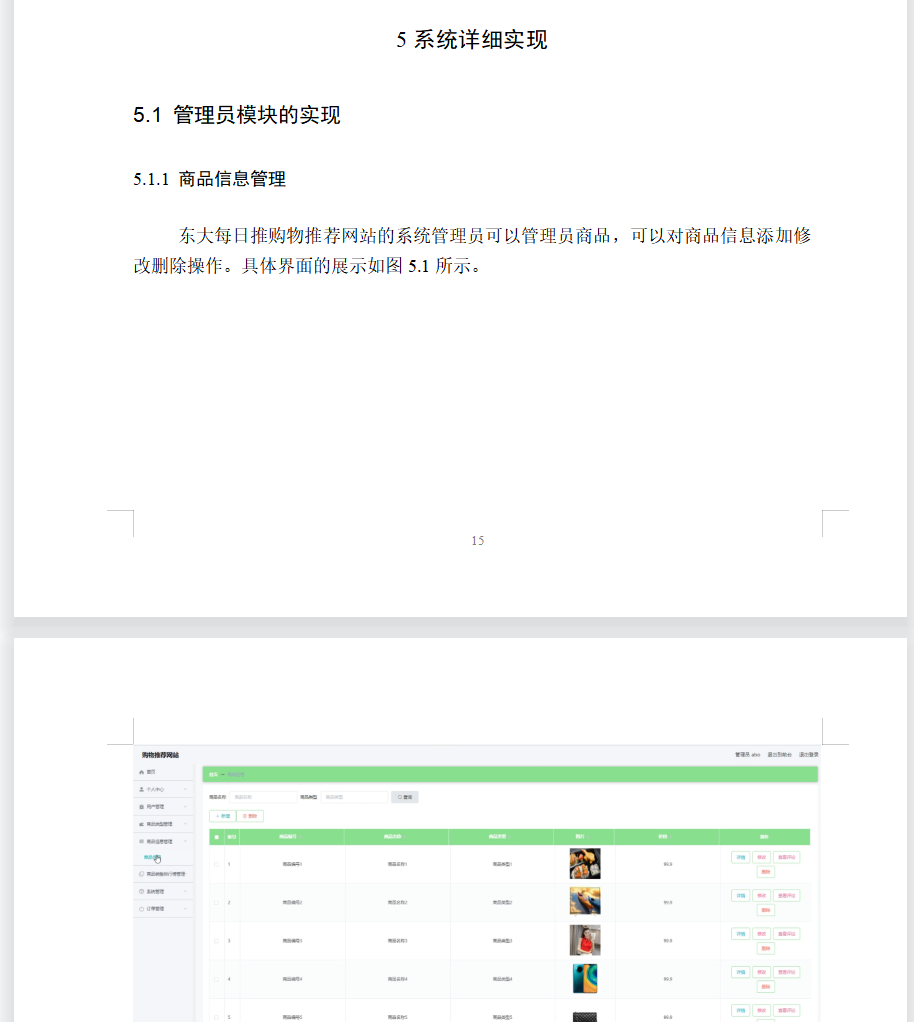Click the clock icon next to 系统管理
The image size is (914, 1022).
pyautogui.click(x=141, y=892)
